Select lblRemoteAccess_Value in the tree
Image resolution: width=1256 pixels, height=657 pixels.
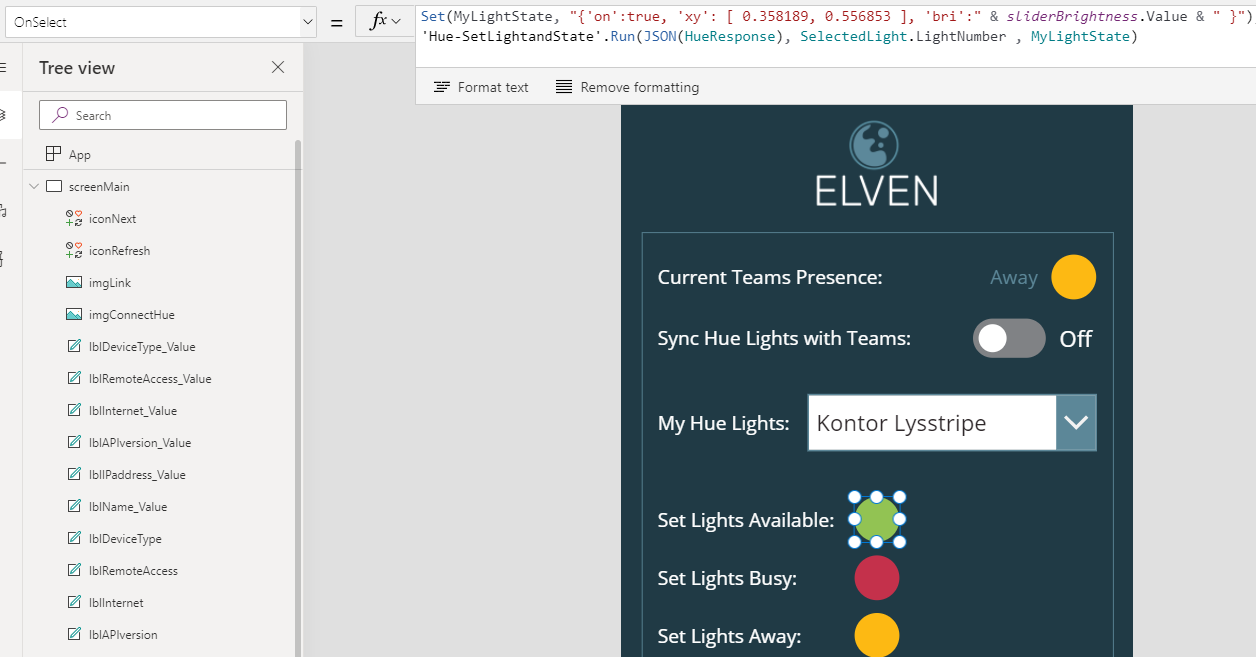tap(150, 379)
